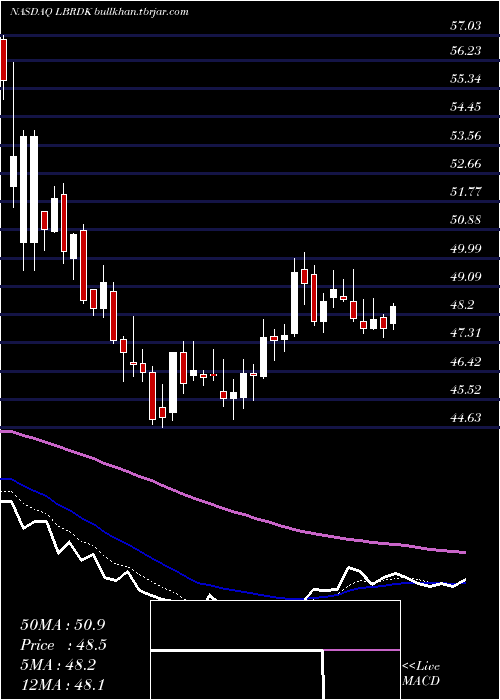Click the 49.99 price axis label
Viewport: 500px width, 700px height.
point(466,249)
